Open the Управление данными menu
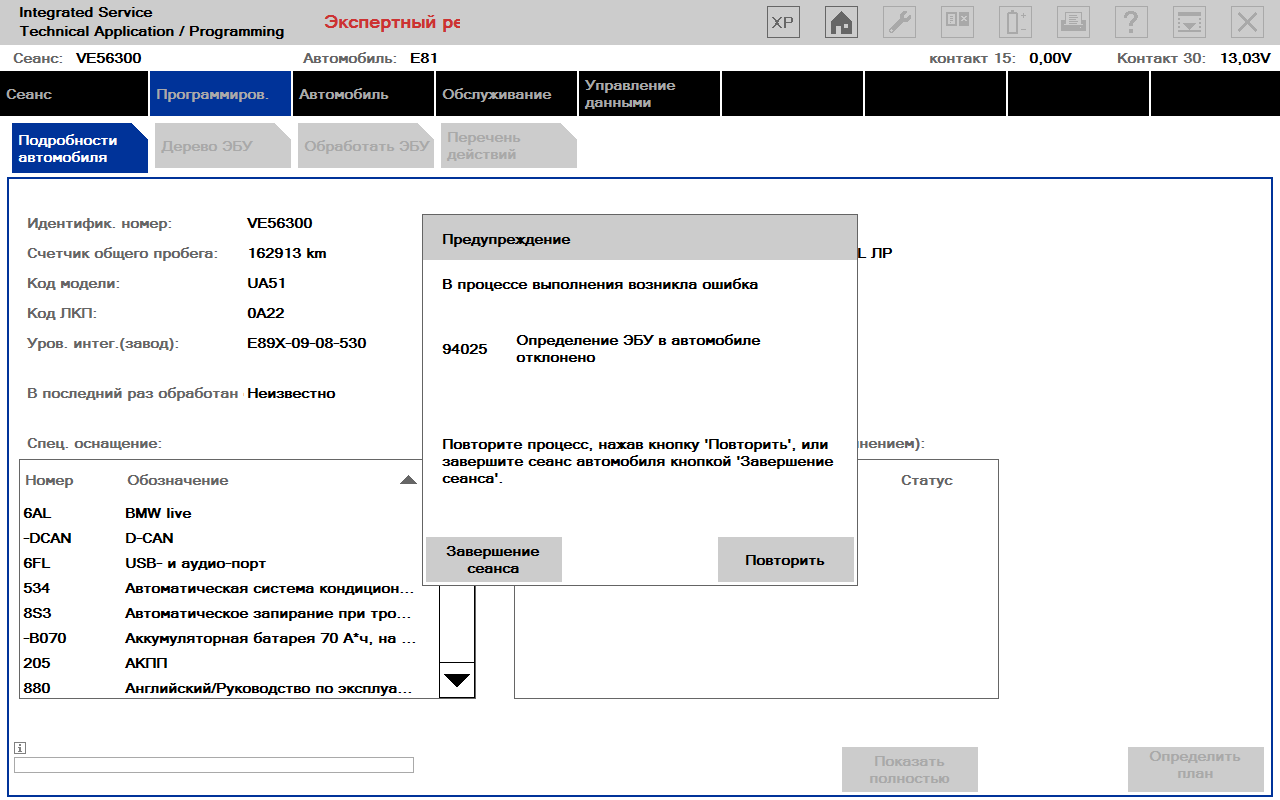The image size is (1280, 800). pyautogui.click(x=649, y=94)
